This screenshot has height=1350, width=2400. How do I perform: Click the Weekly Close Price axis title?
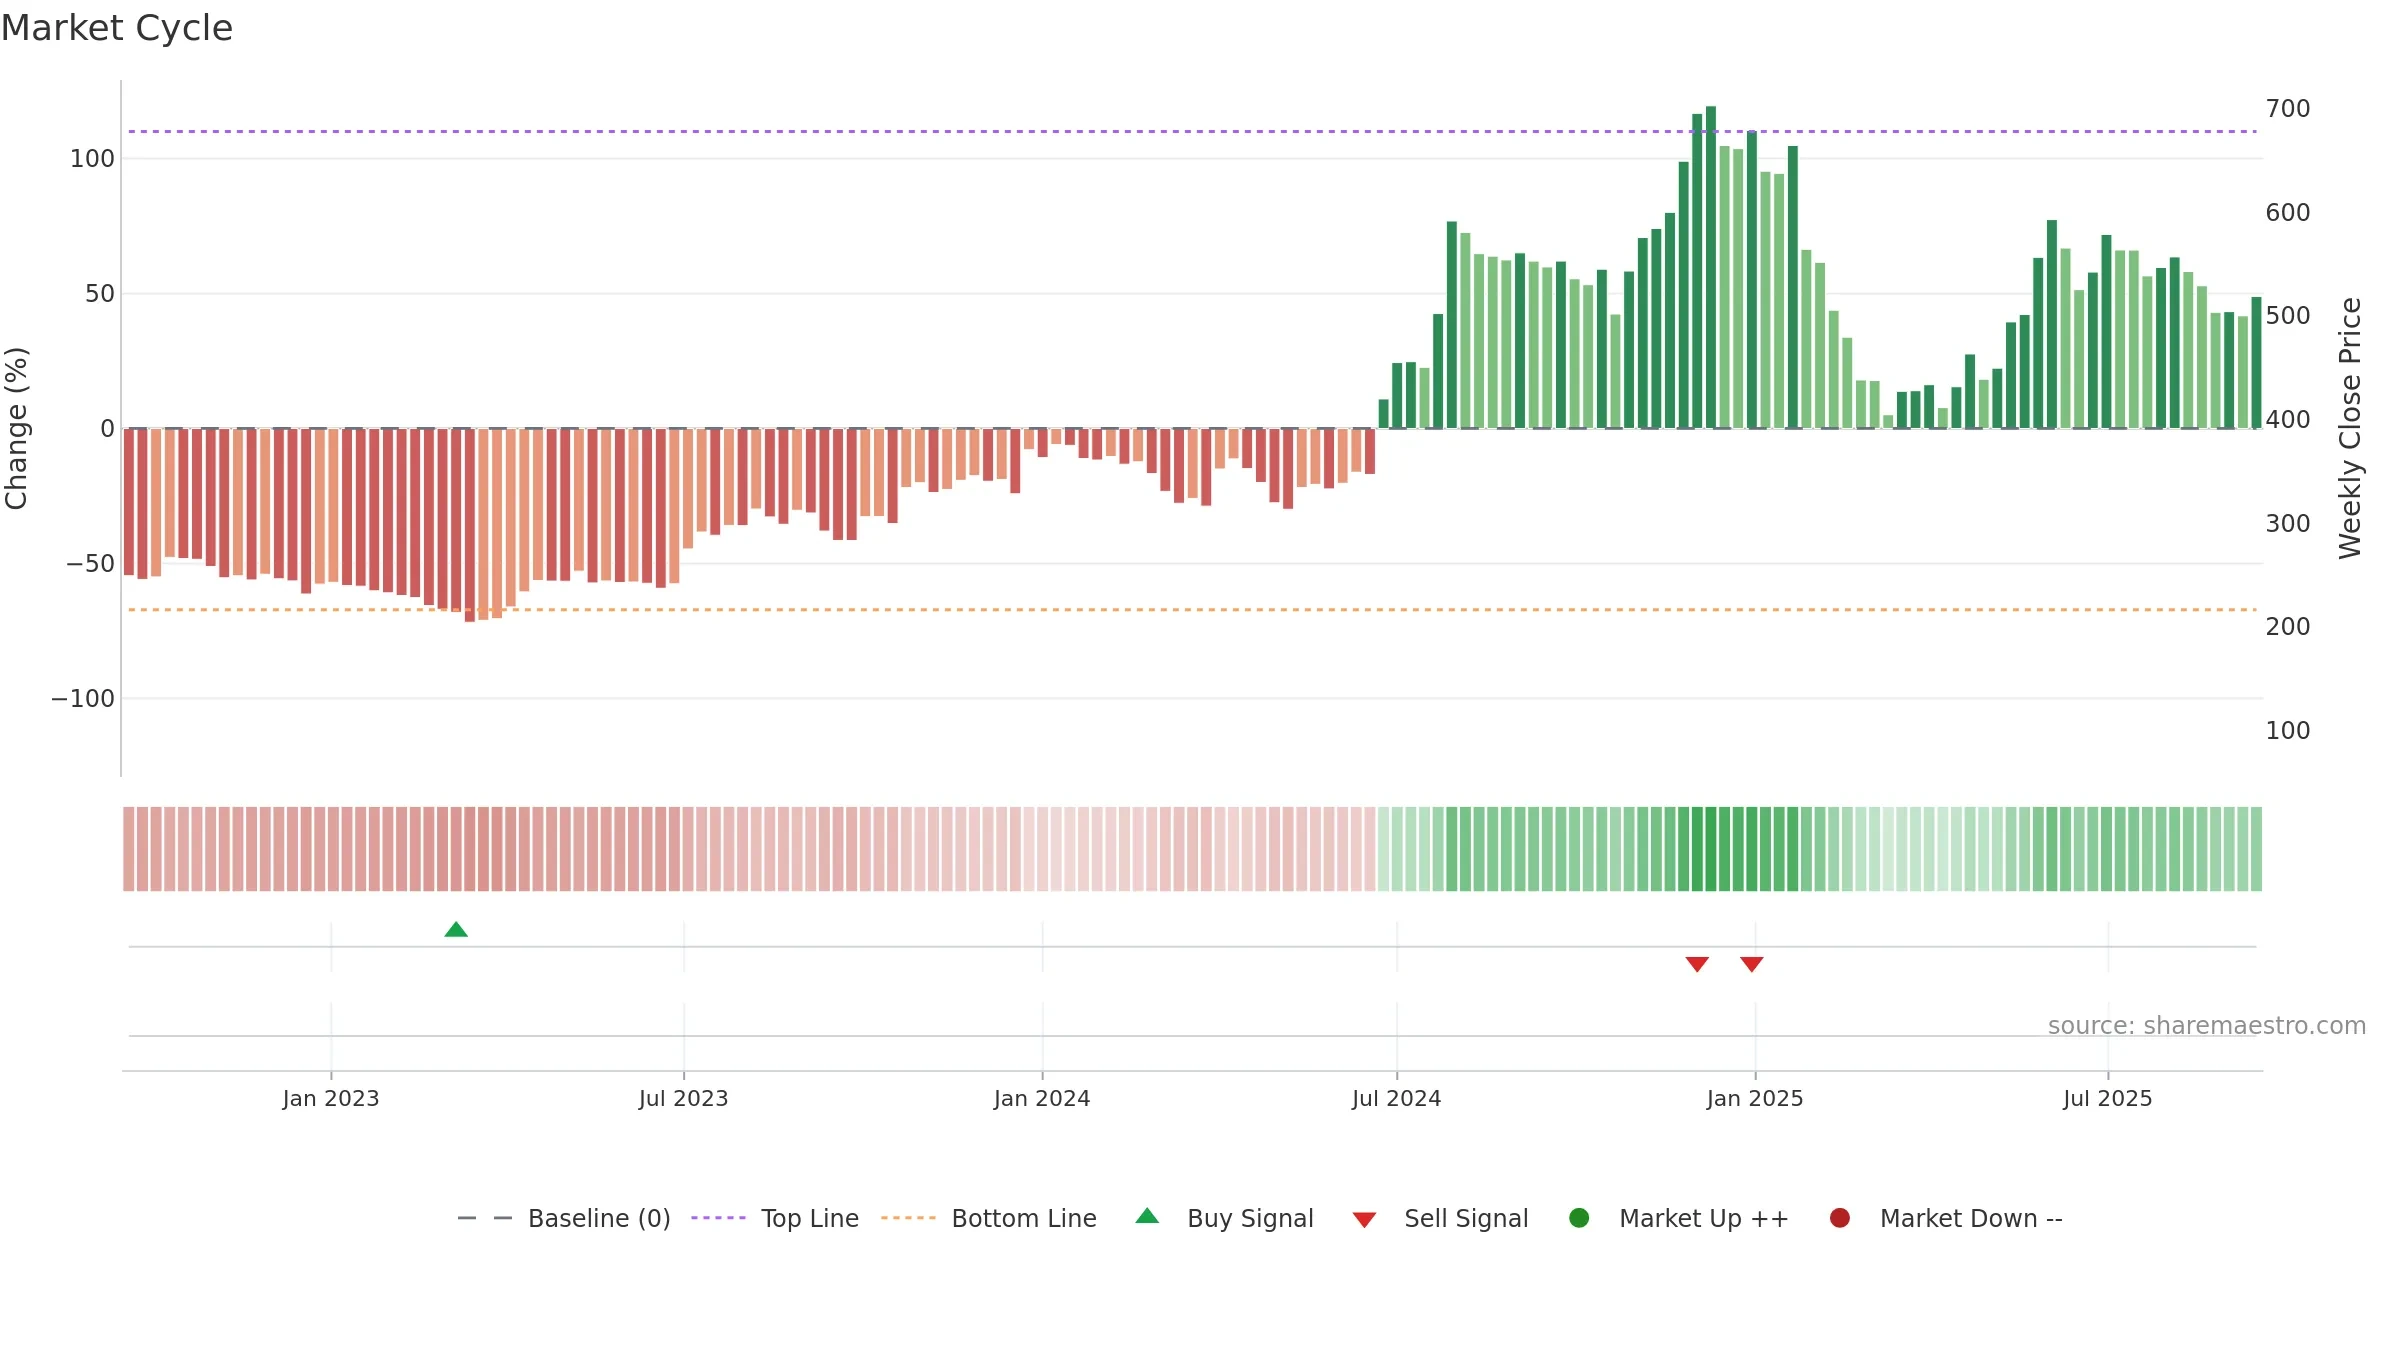[x=2351, y=428]
